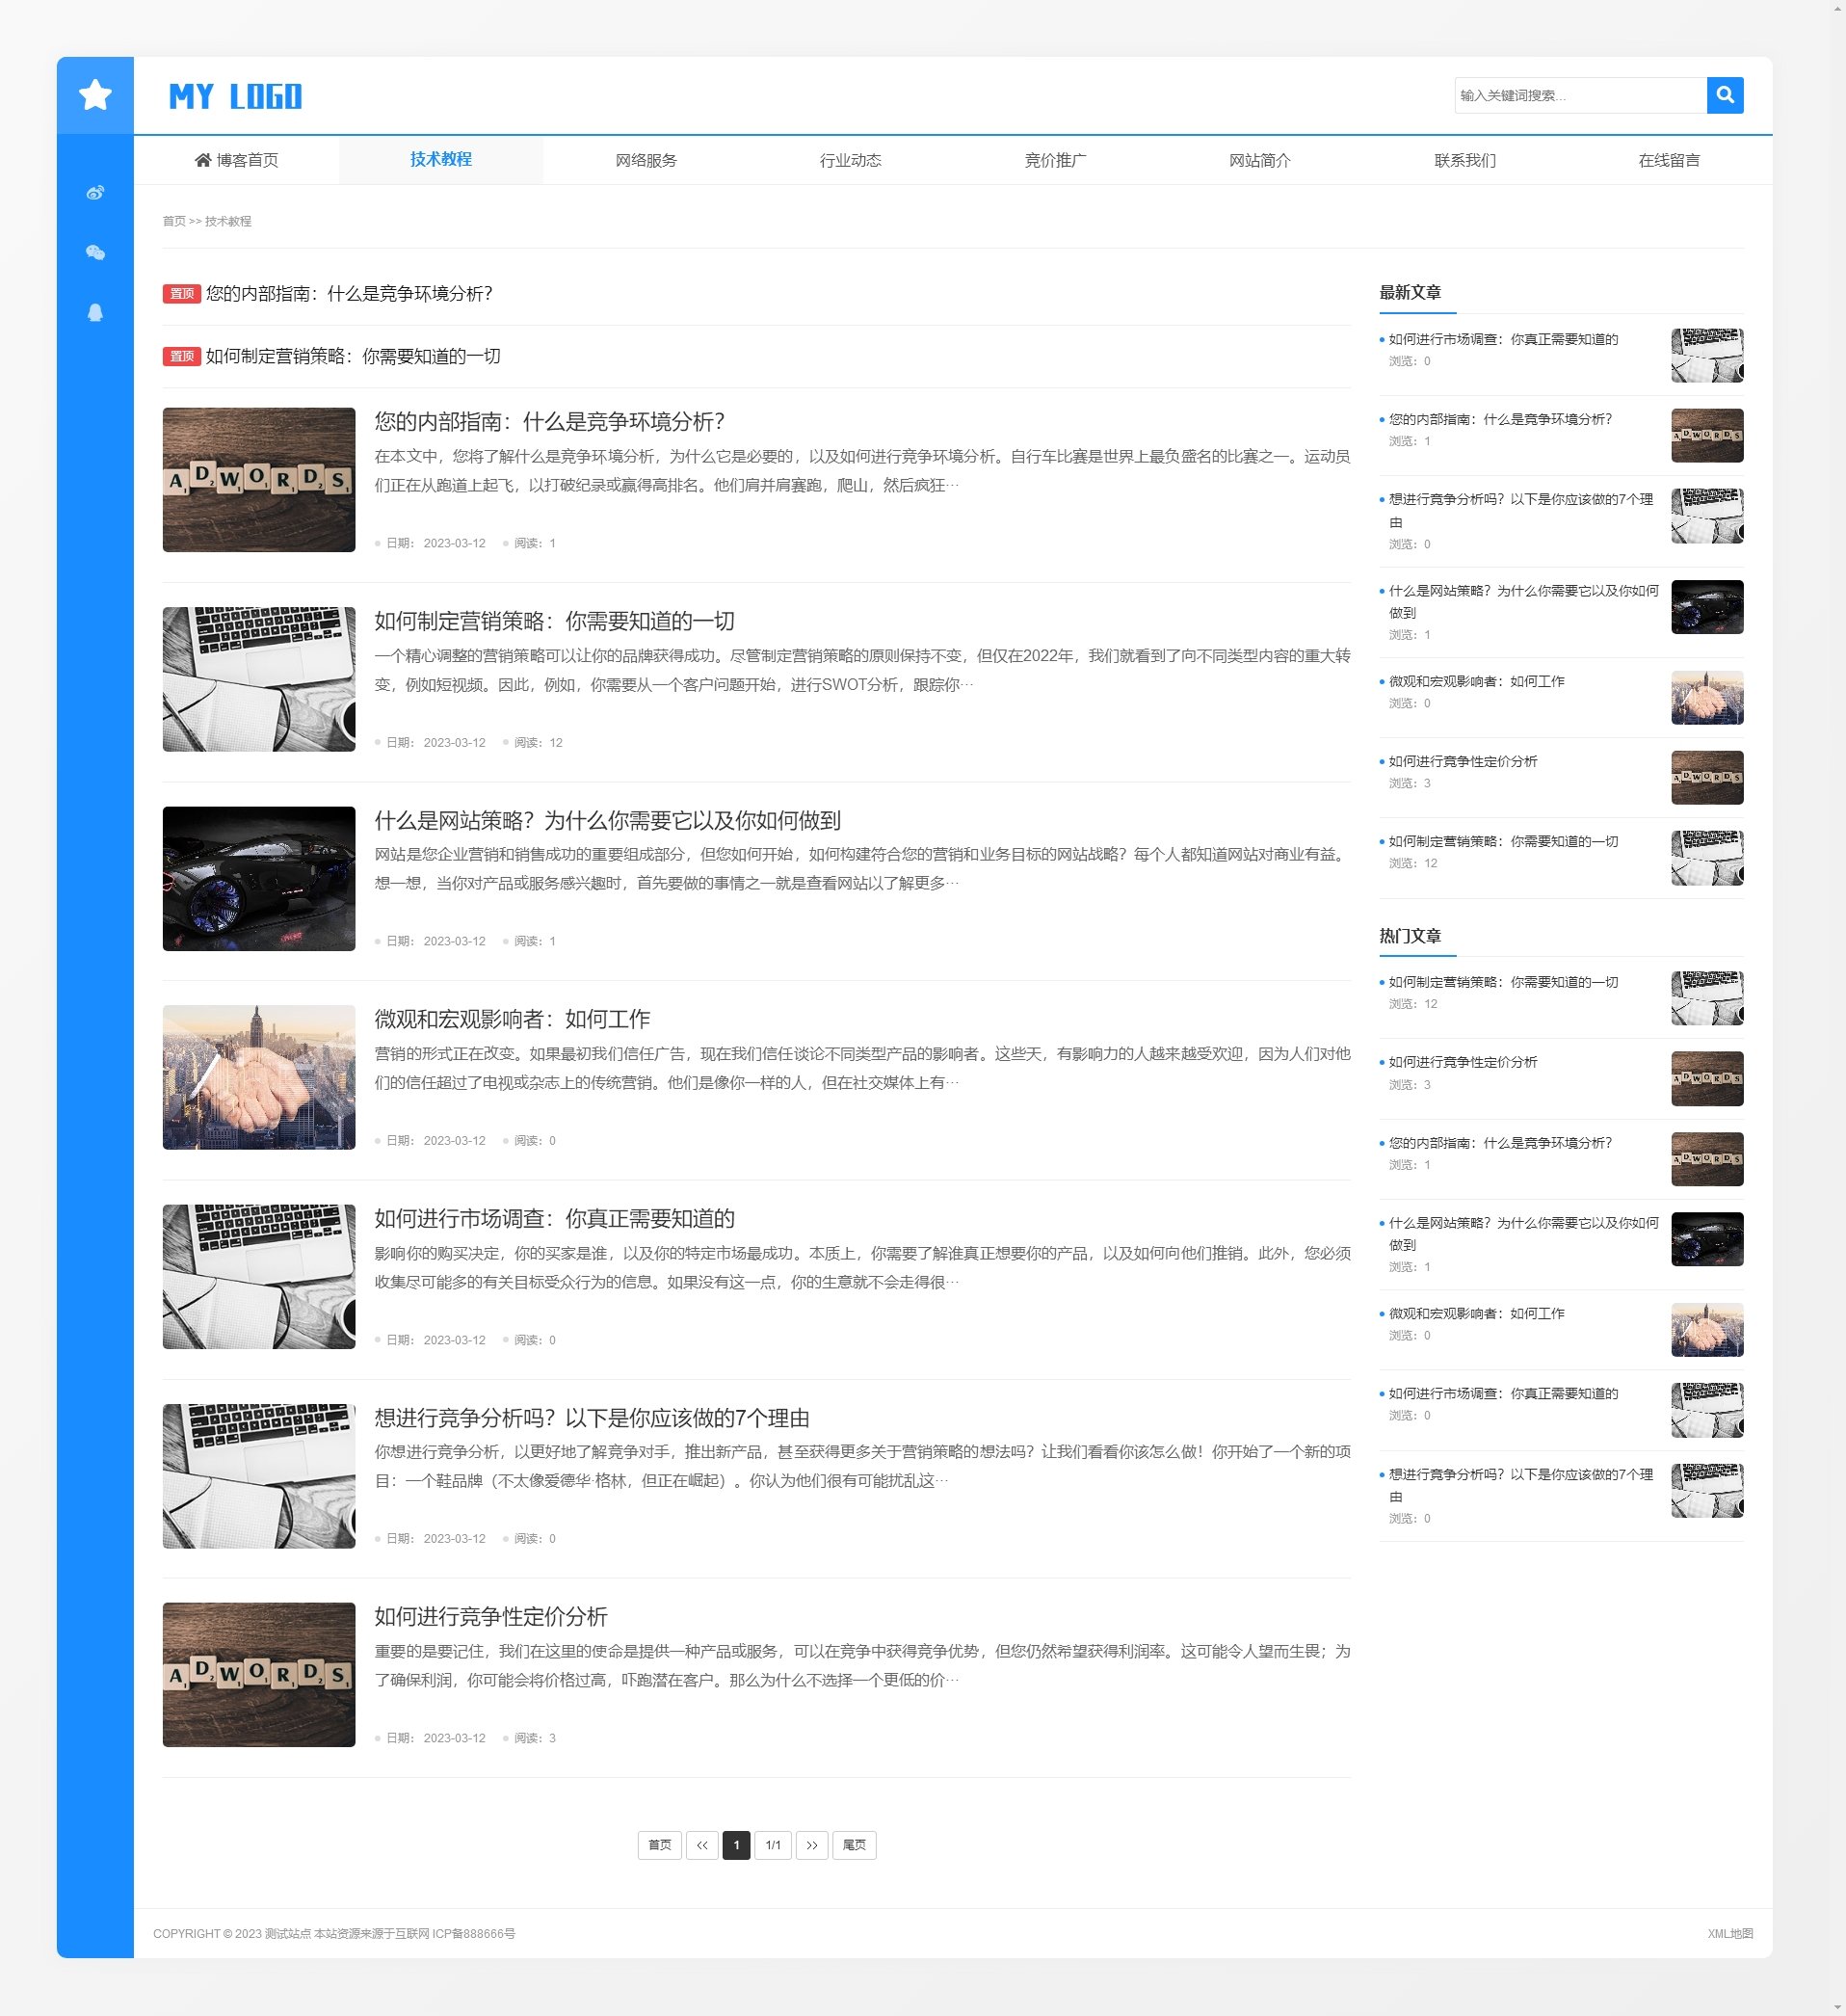Go to next page with >> arrow
The height and width of the screenshot is (2016, 1846).
click(x=811, y=1845)
